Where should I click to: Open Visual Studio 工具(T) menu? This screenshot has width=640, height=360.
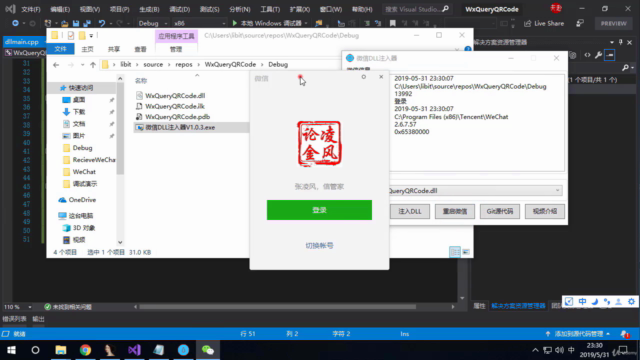pyautogui.click(x=270, y=9)
